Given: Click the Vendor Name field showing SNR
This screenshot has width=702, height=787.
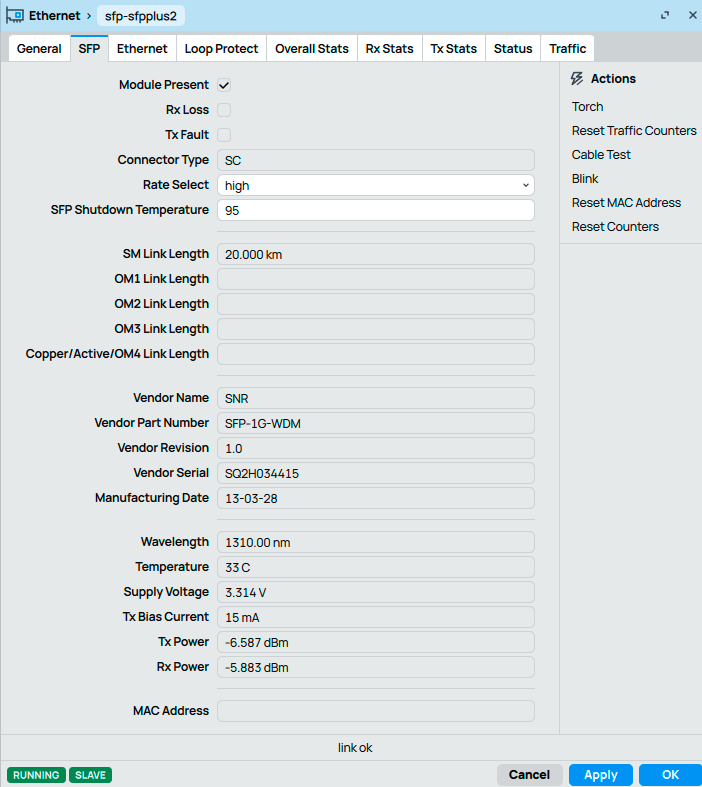Looking at the screenshot, I should pyautogui.click(x=376, y=399).
